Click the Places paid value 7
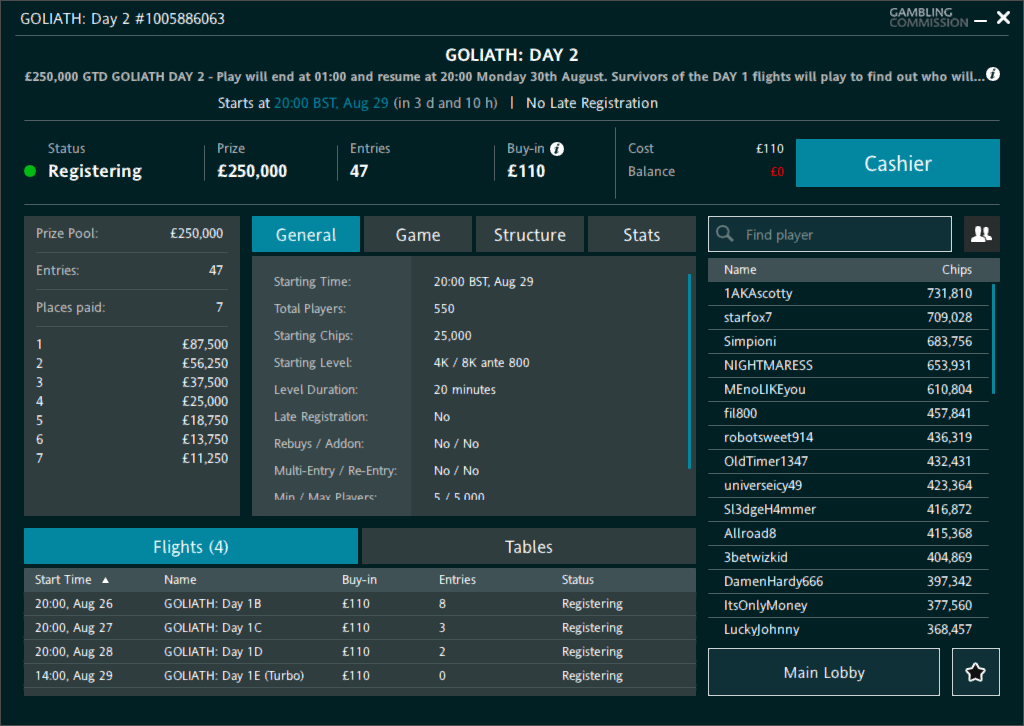Screen dimensions: 1024x726 click(219, 308)
